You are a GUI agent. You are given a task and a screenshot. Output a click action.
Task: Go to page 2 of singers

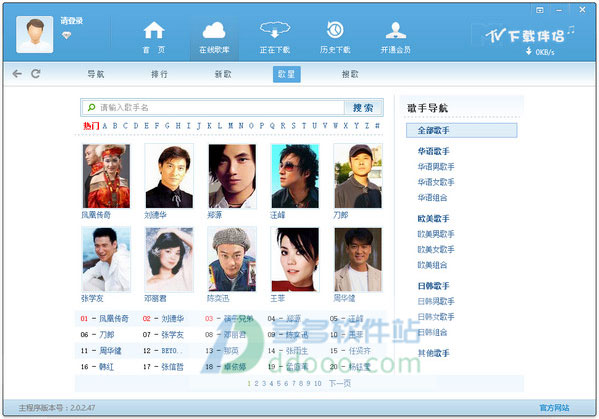256,383
